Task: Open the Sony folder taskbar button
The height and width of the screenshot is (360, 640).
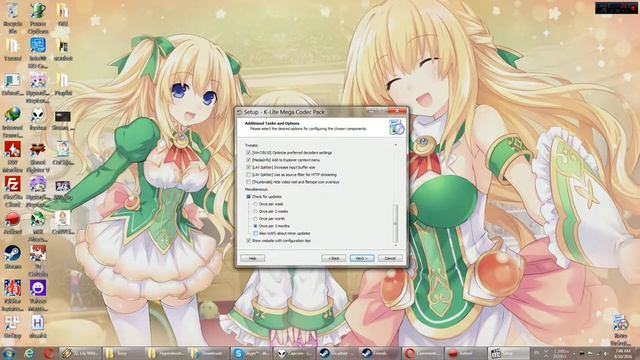Action: [122, 353]
